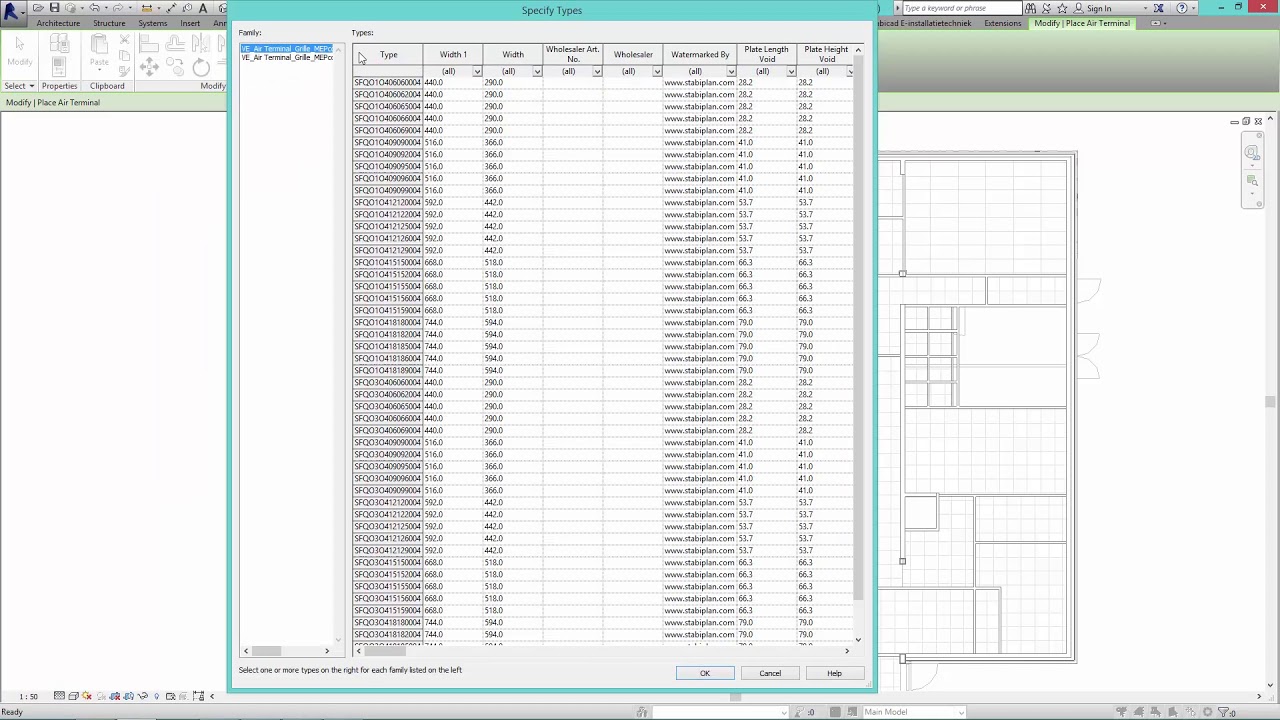
Task: Click the Autodesk Exchange X icon
Action: pyautogui.click(x=1158, y=8)
